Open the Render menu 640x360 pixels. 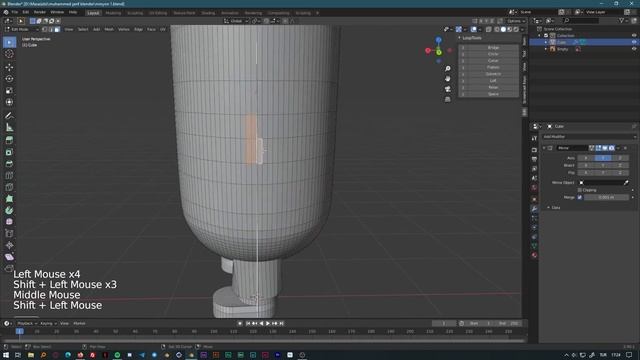tap(40, 12)
